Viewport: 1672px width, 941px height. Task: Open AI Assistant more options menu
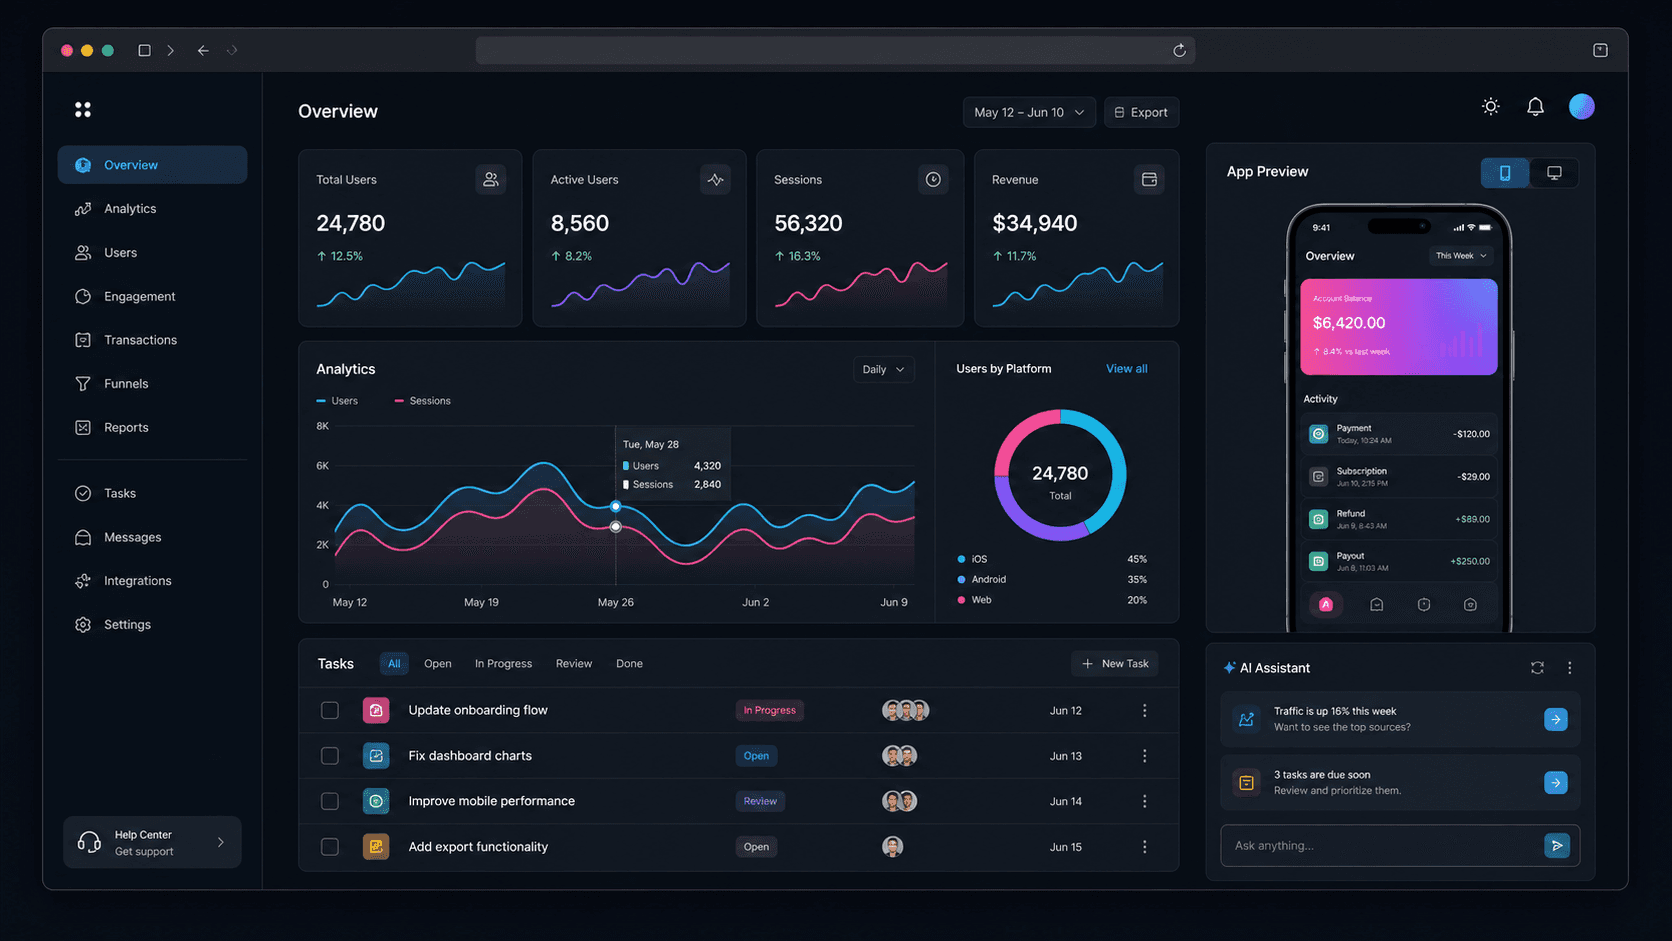coord(1570,668)
